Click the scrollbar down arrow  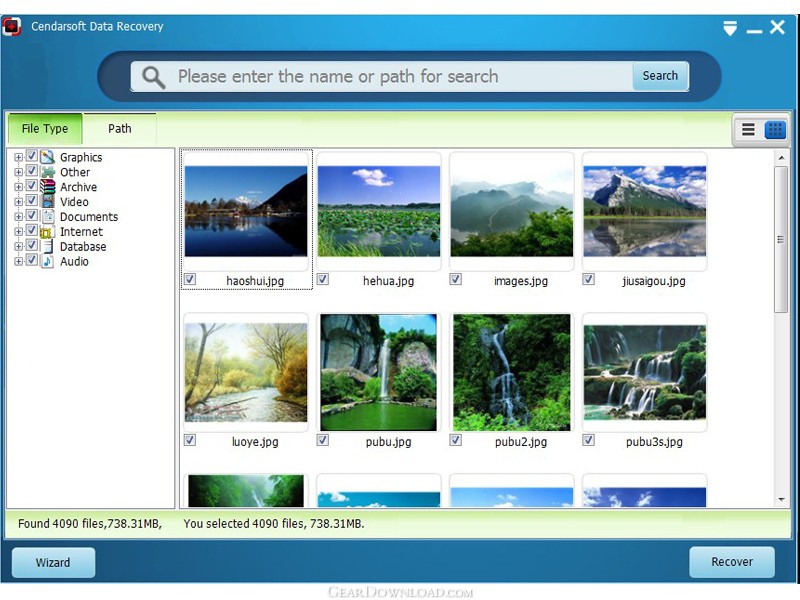[781, 500]
